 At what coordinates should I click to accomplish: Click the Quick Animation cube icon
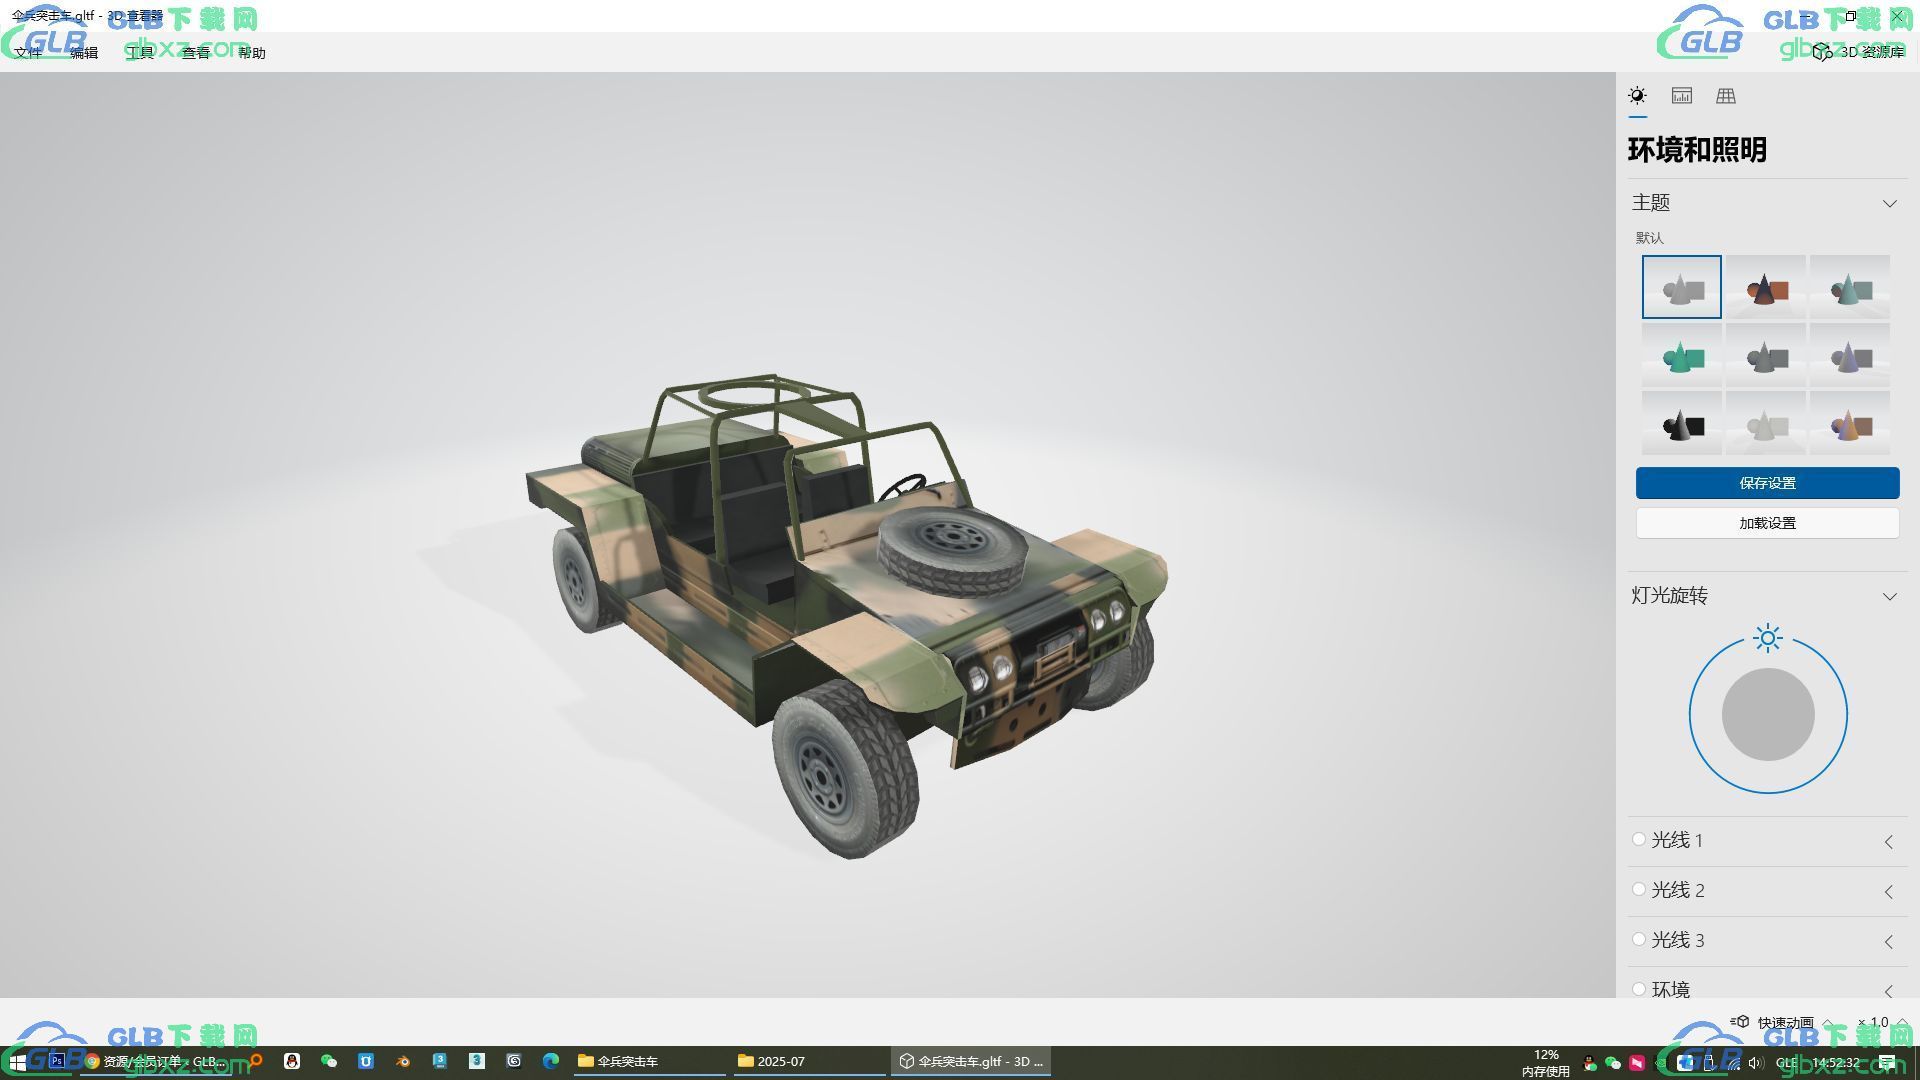point(1741,1022)
